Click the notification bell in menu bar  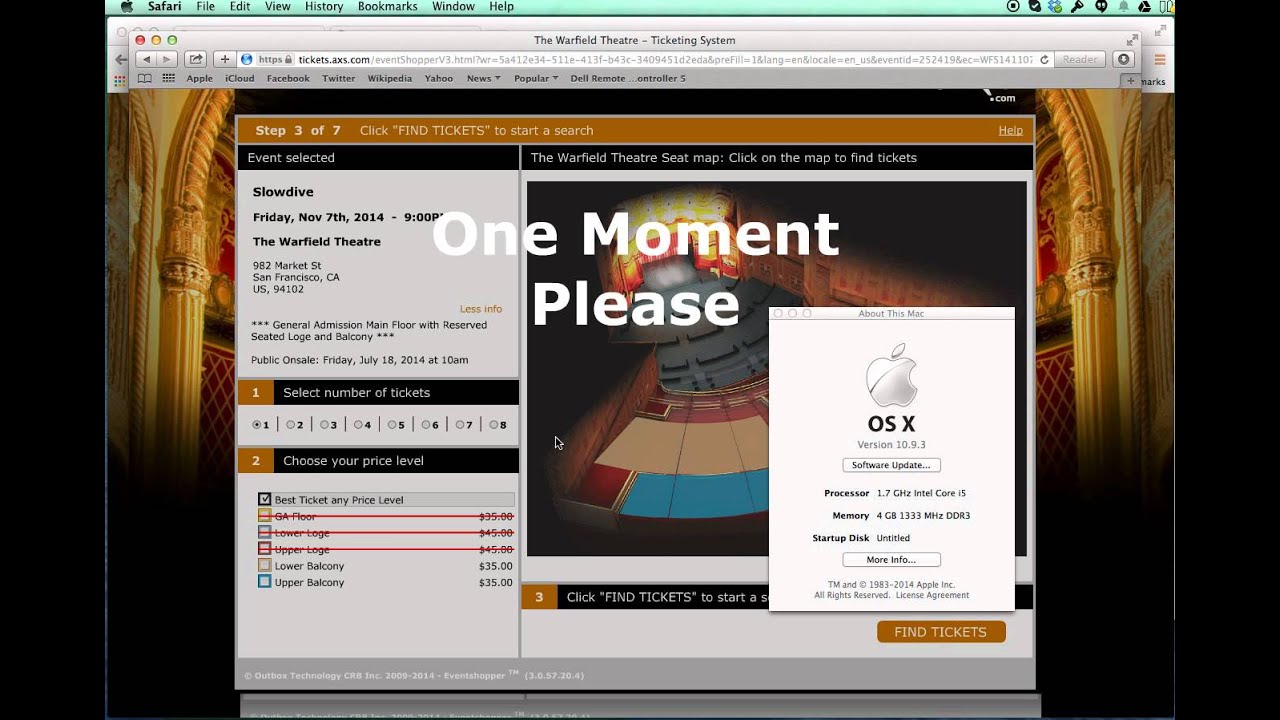[1122, 7]
